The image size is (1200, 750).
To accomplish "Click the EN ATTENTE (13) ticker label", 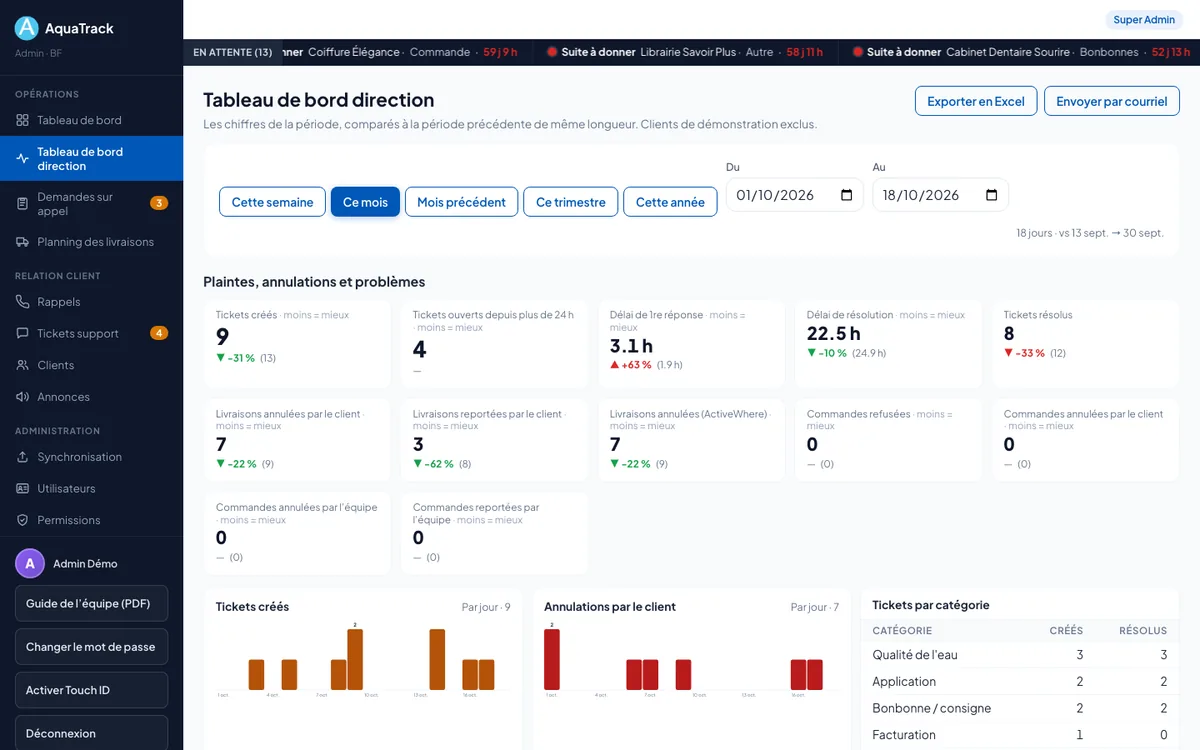I will tap(232, 52).
